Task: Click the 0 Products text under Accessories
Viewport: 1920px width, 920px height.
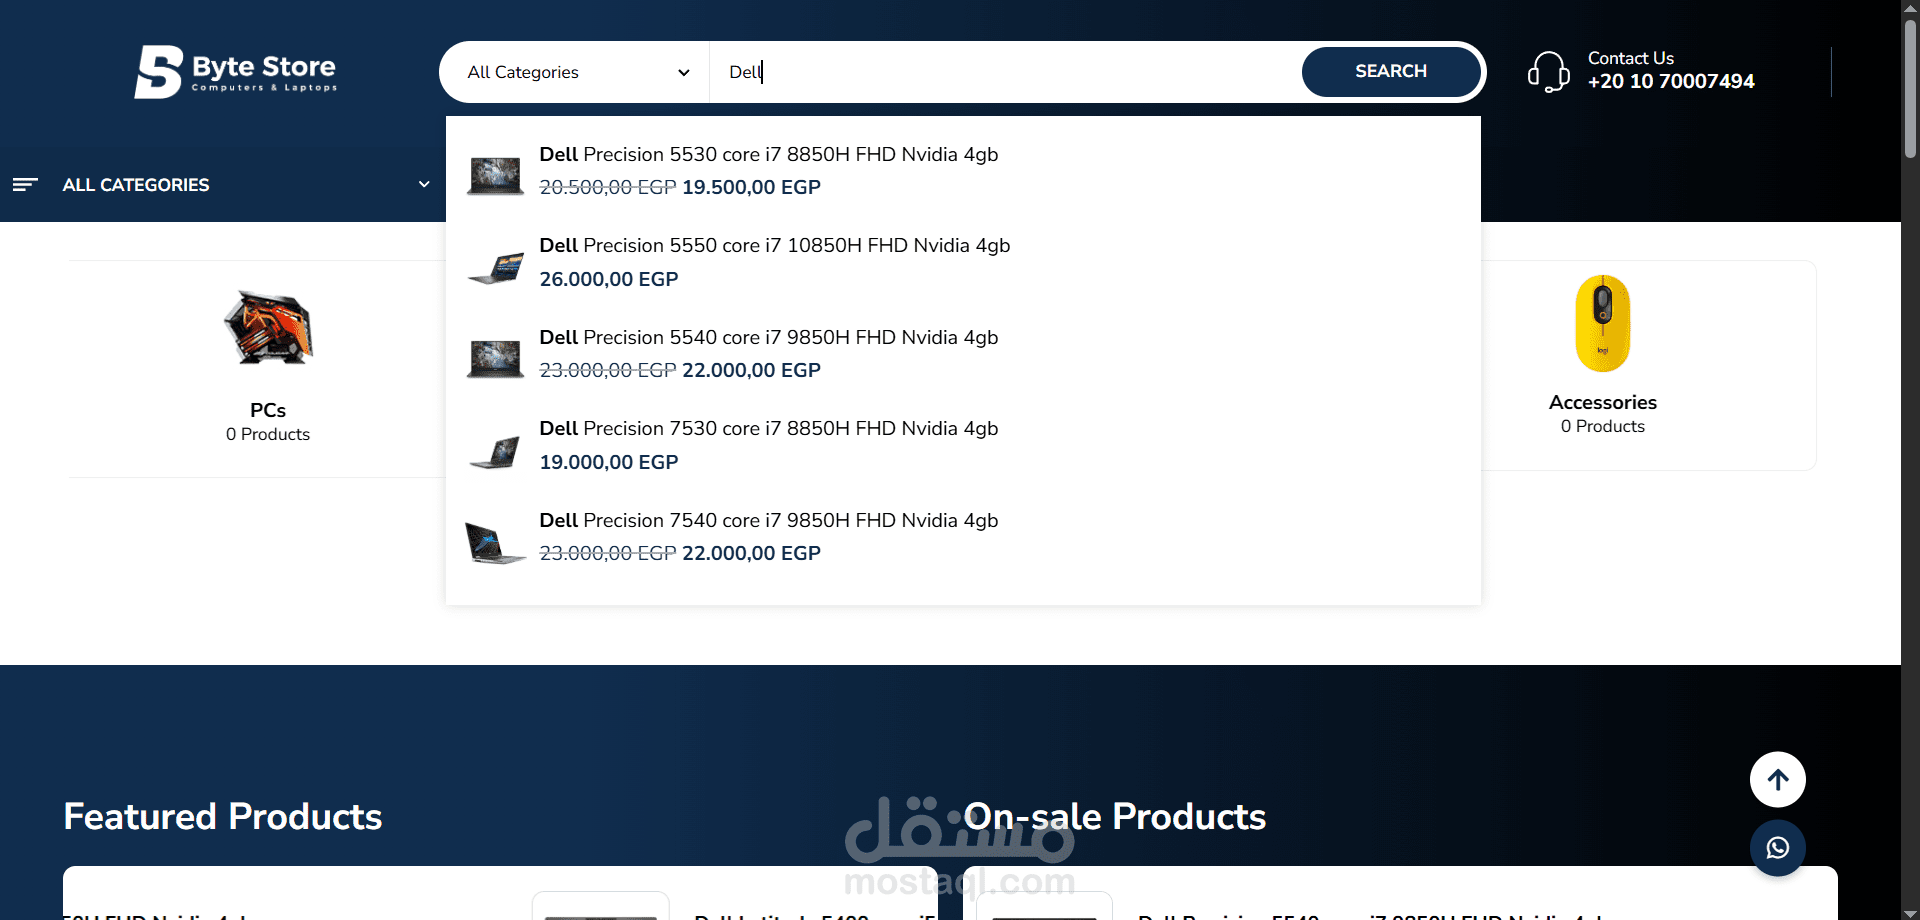Action: 1602,426
